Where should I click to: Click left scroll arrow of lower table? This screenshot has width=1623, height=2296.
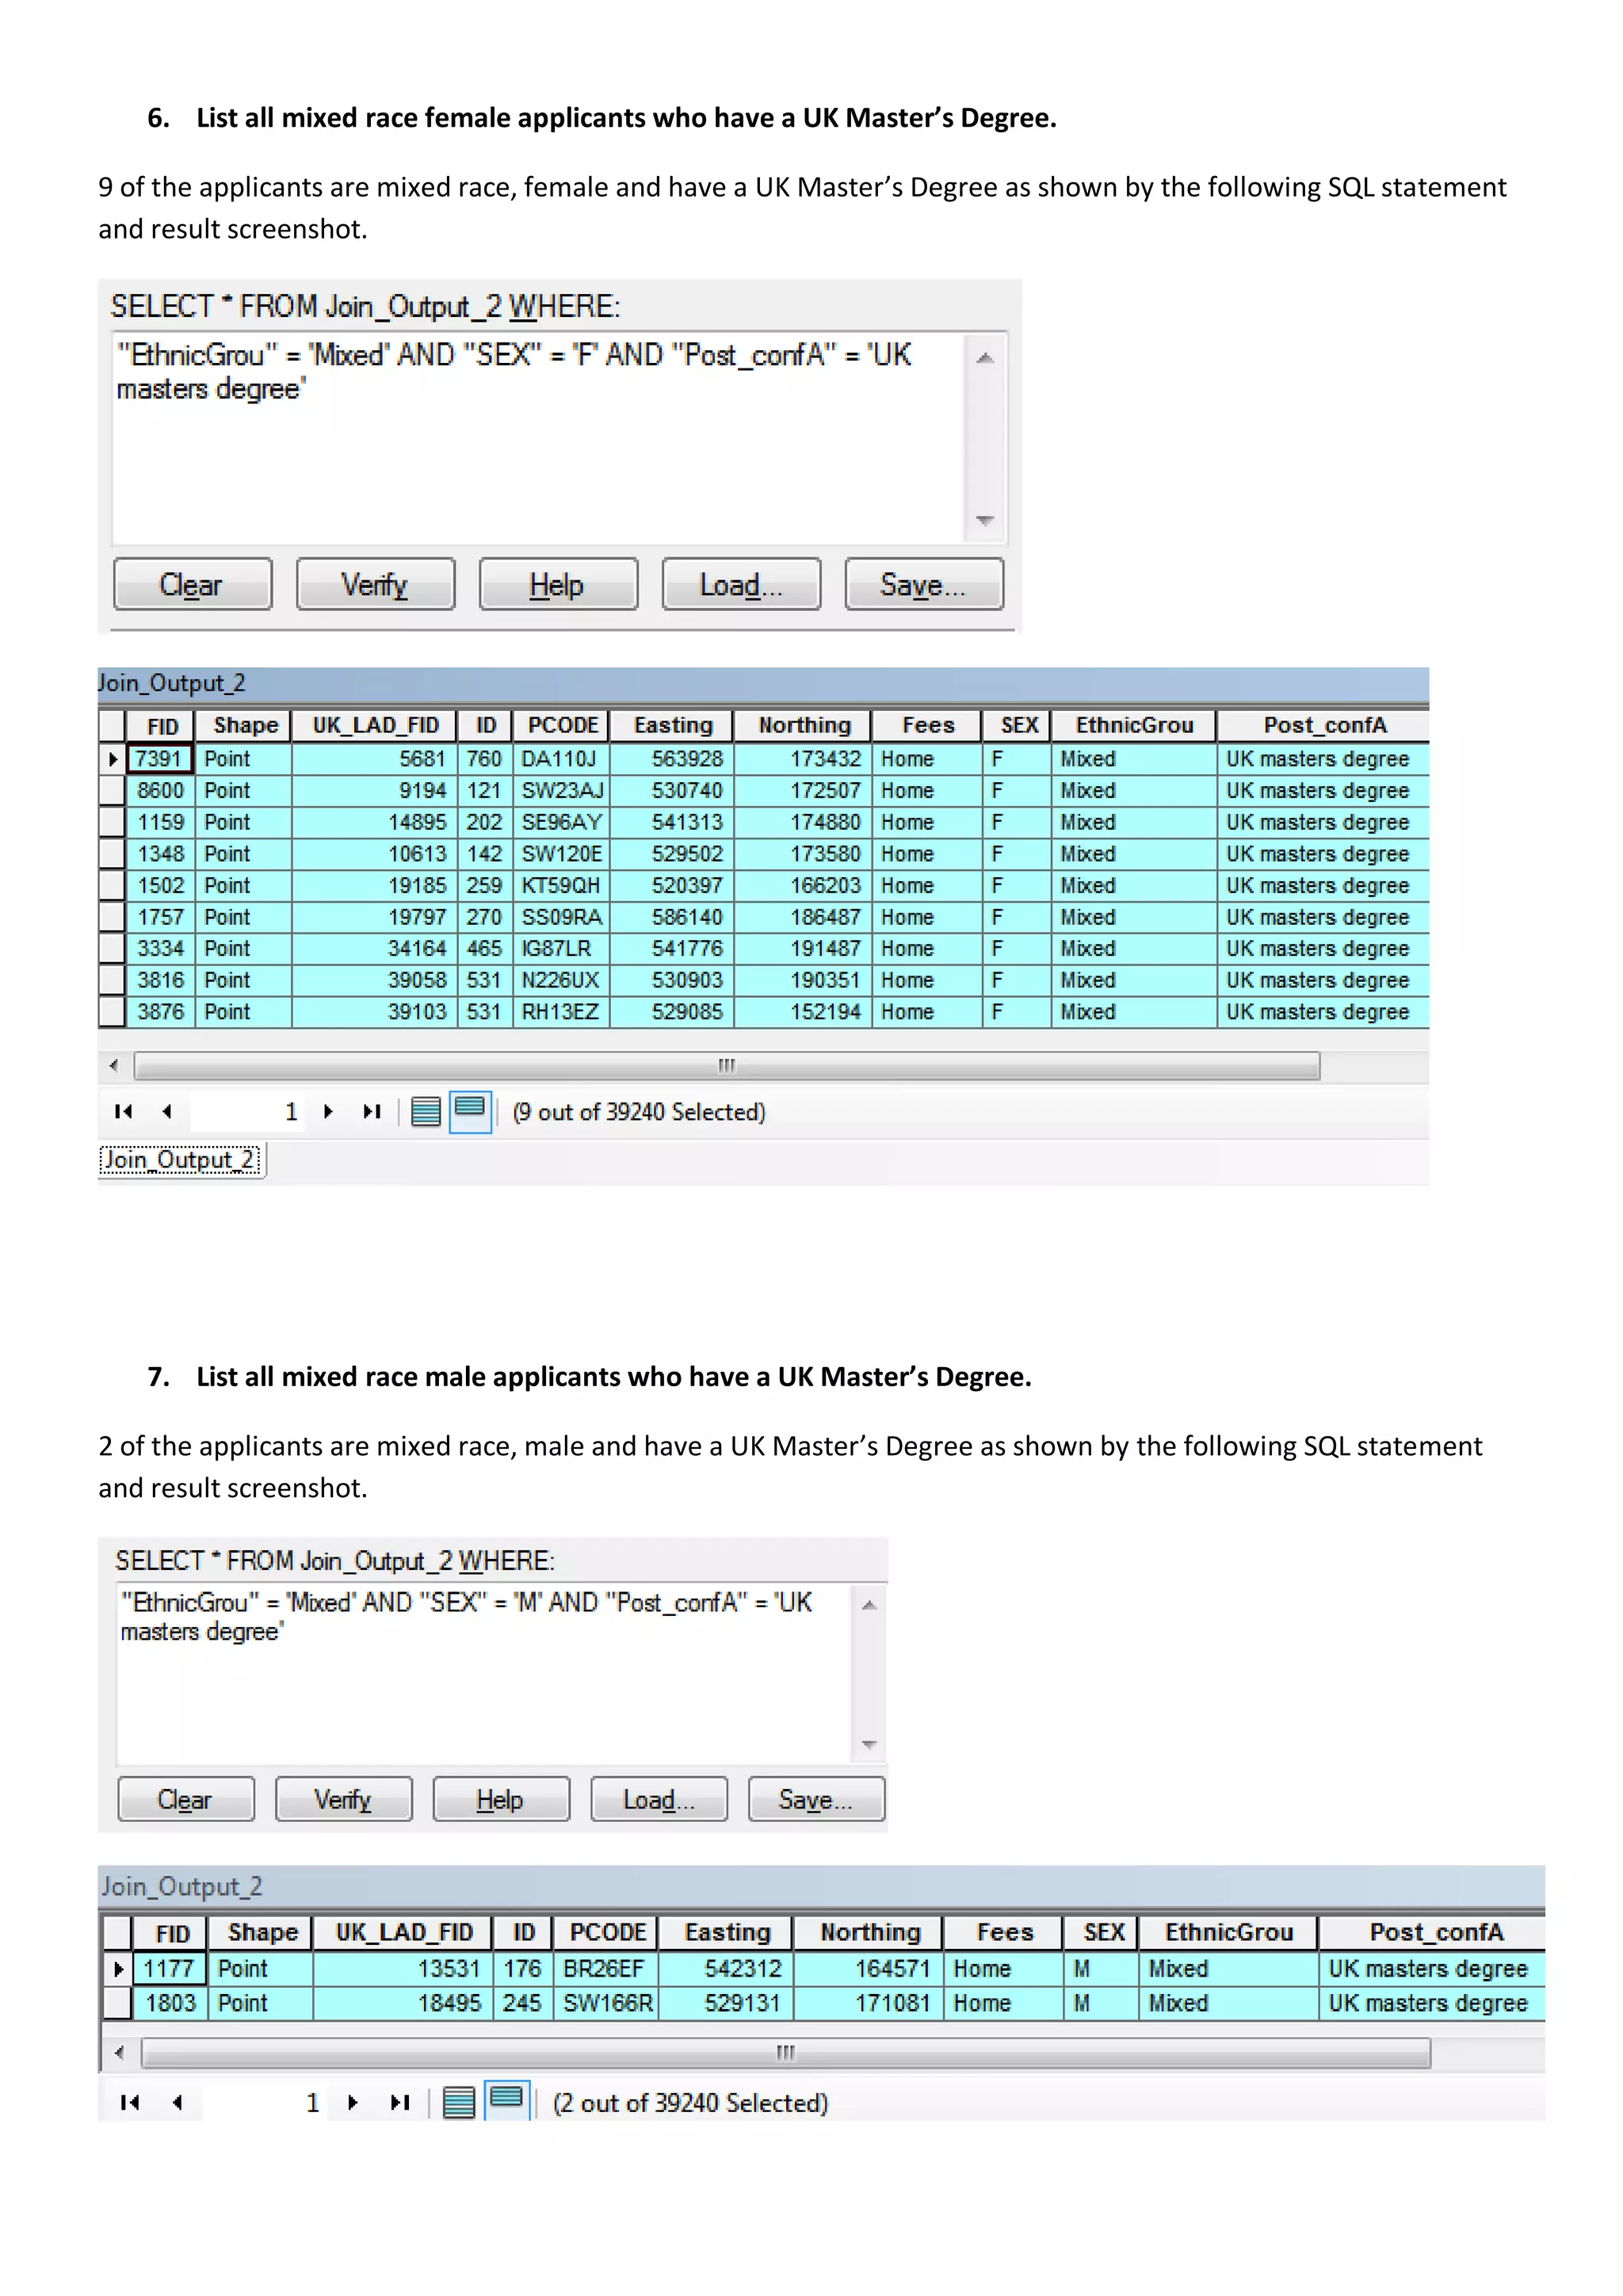point(120,2053)
